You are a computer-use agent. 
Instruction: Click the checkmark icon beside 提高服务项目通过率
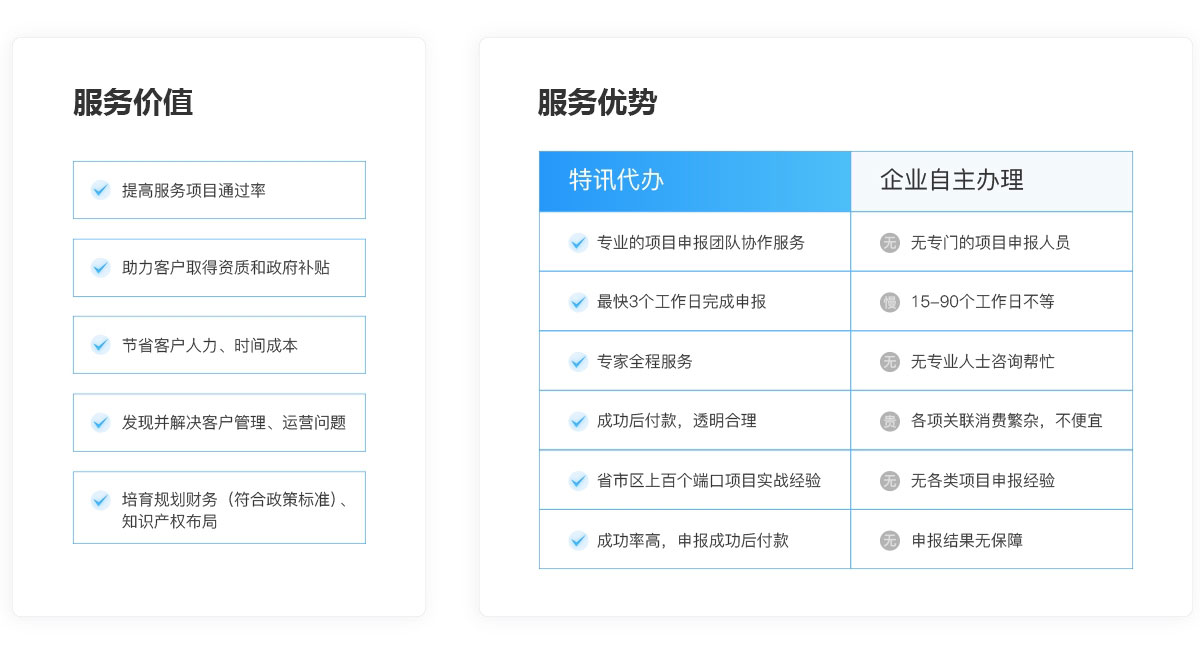click(x=100, y=189)
